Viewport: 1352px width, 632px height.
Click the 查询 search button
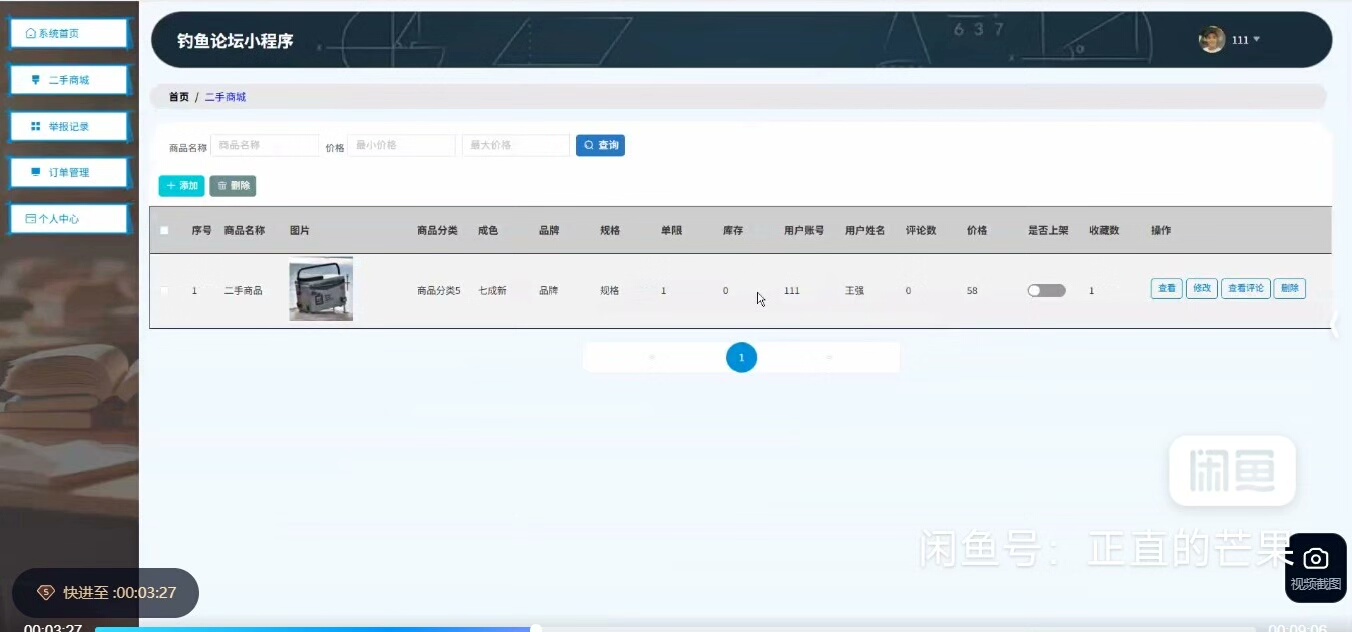coord(600,145)
